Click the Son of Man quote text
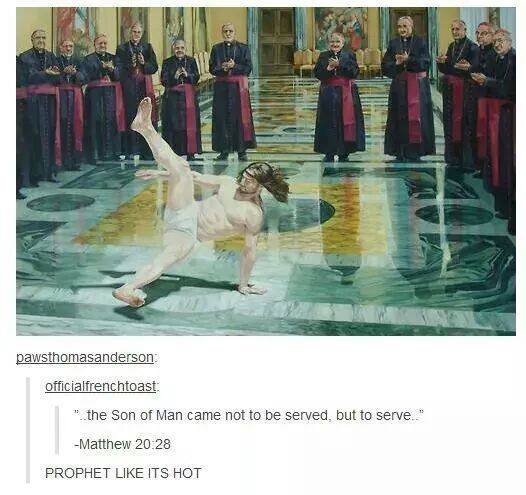The width and height of the screenshot is (526, 495). [x=249, y=416]
